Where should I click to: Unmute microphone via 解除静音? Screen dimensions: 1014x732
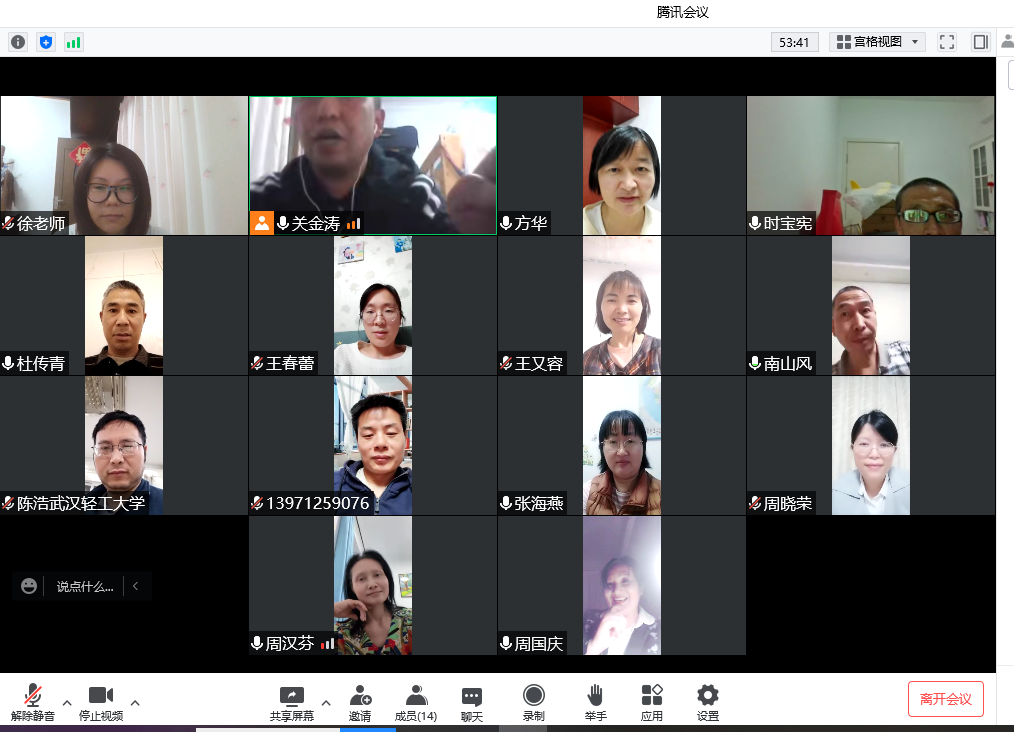point(33,702)
